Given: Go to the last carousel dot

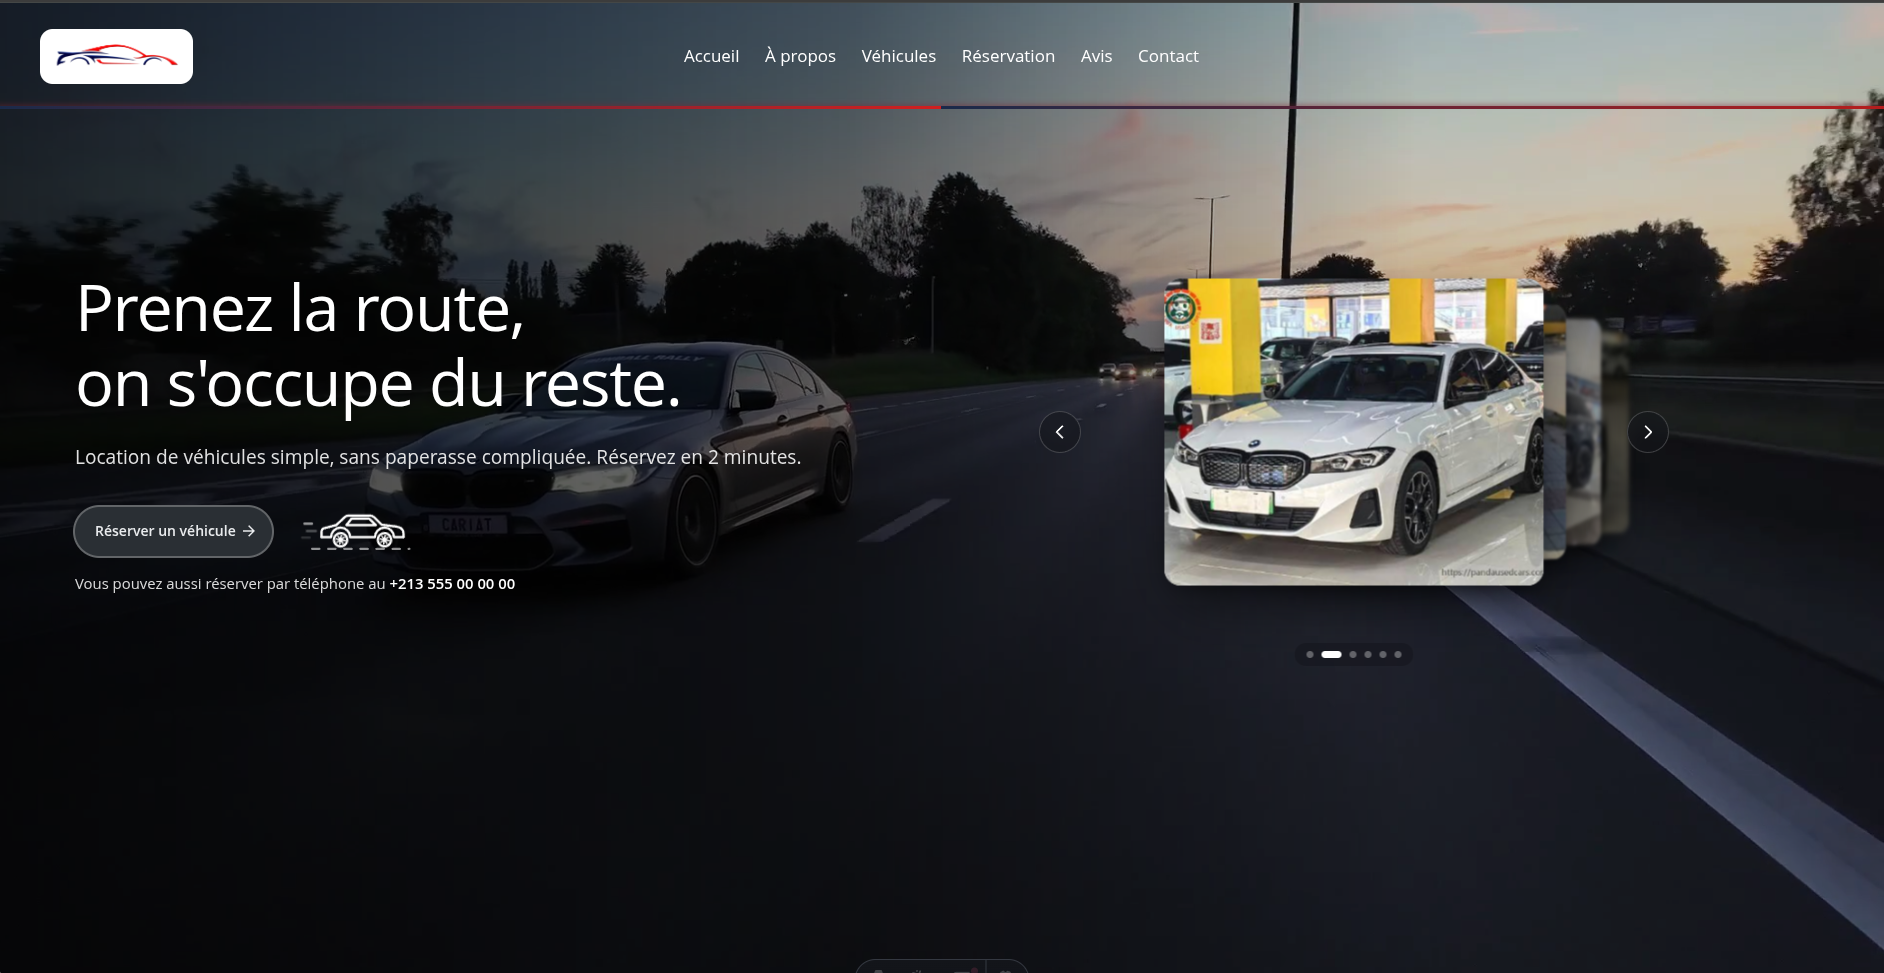Looking at the screenshot, I should pyautogui.click(x=1398, y=655).
